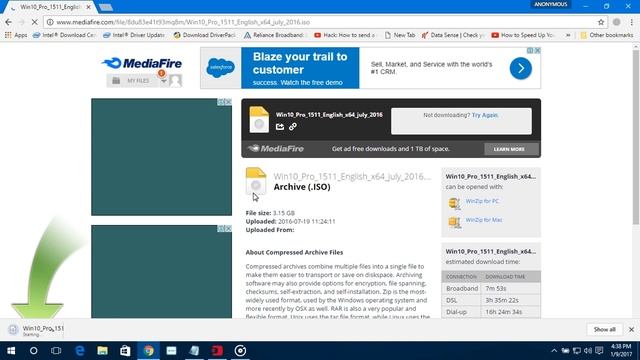Image resolution: width=640 pixels, height=360 pixels.
Task: Select the Win10_Pro_1511 browser tab
Action: point(50,7)
